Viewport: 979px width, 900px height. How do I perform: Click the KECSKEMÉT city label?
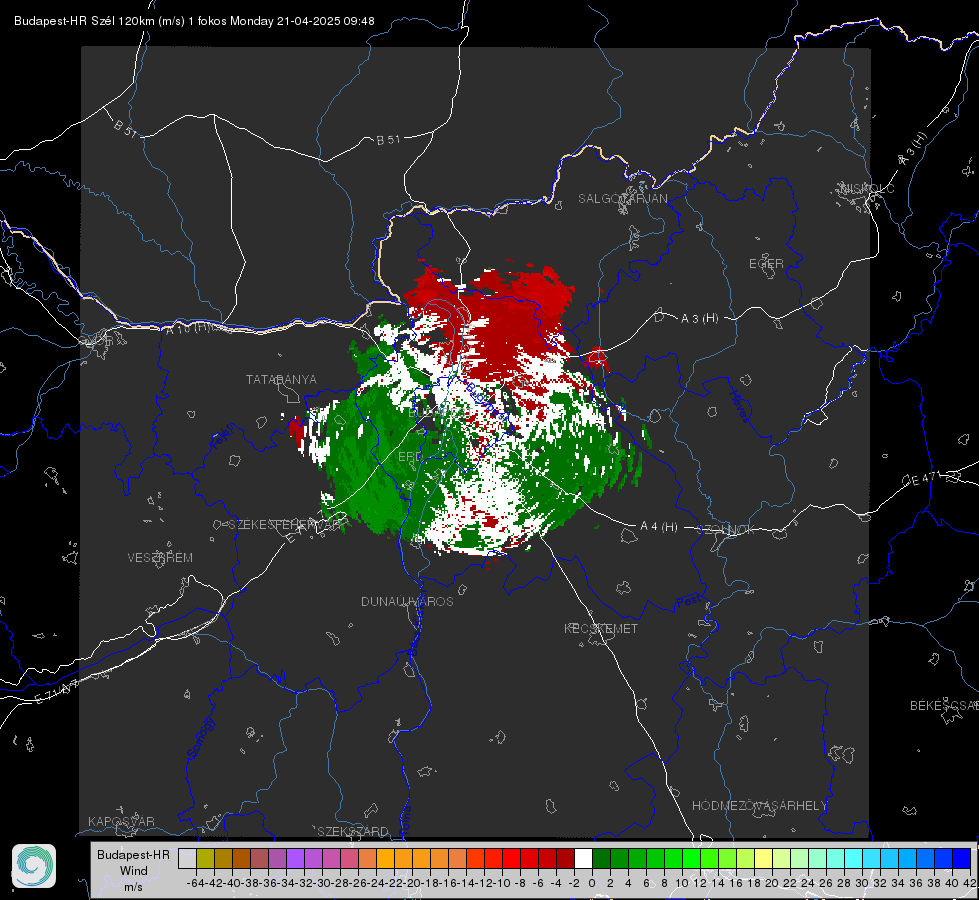pyautogui.click(x=601, y=628)
